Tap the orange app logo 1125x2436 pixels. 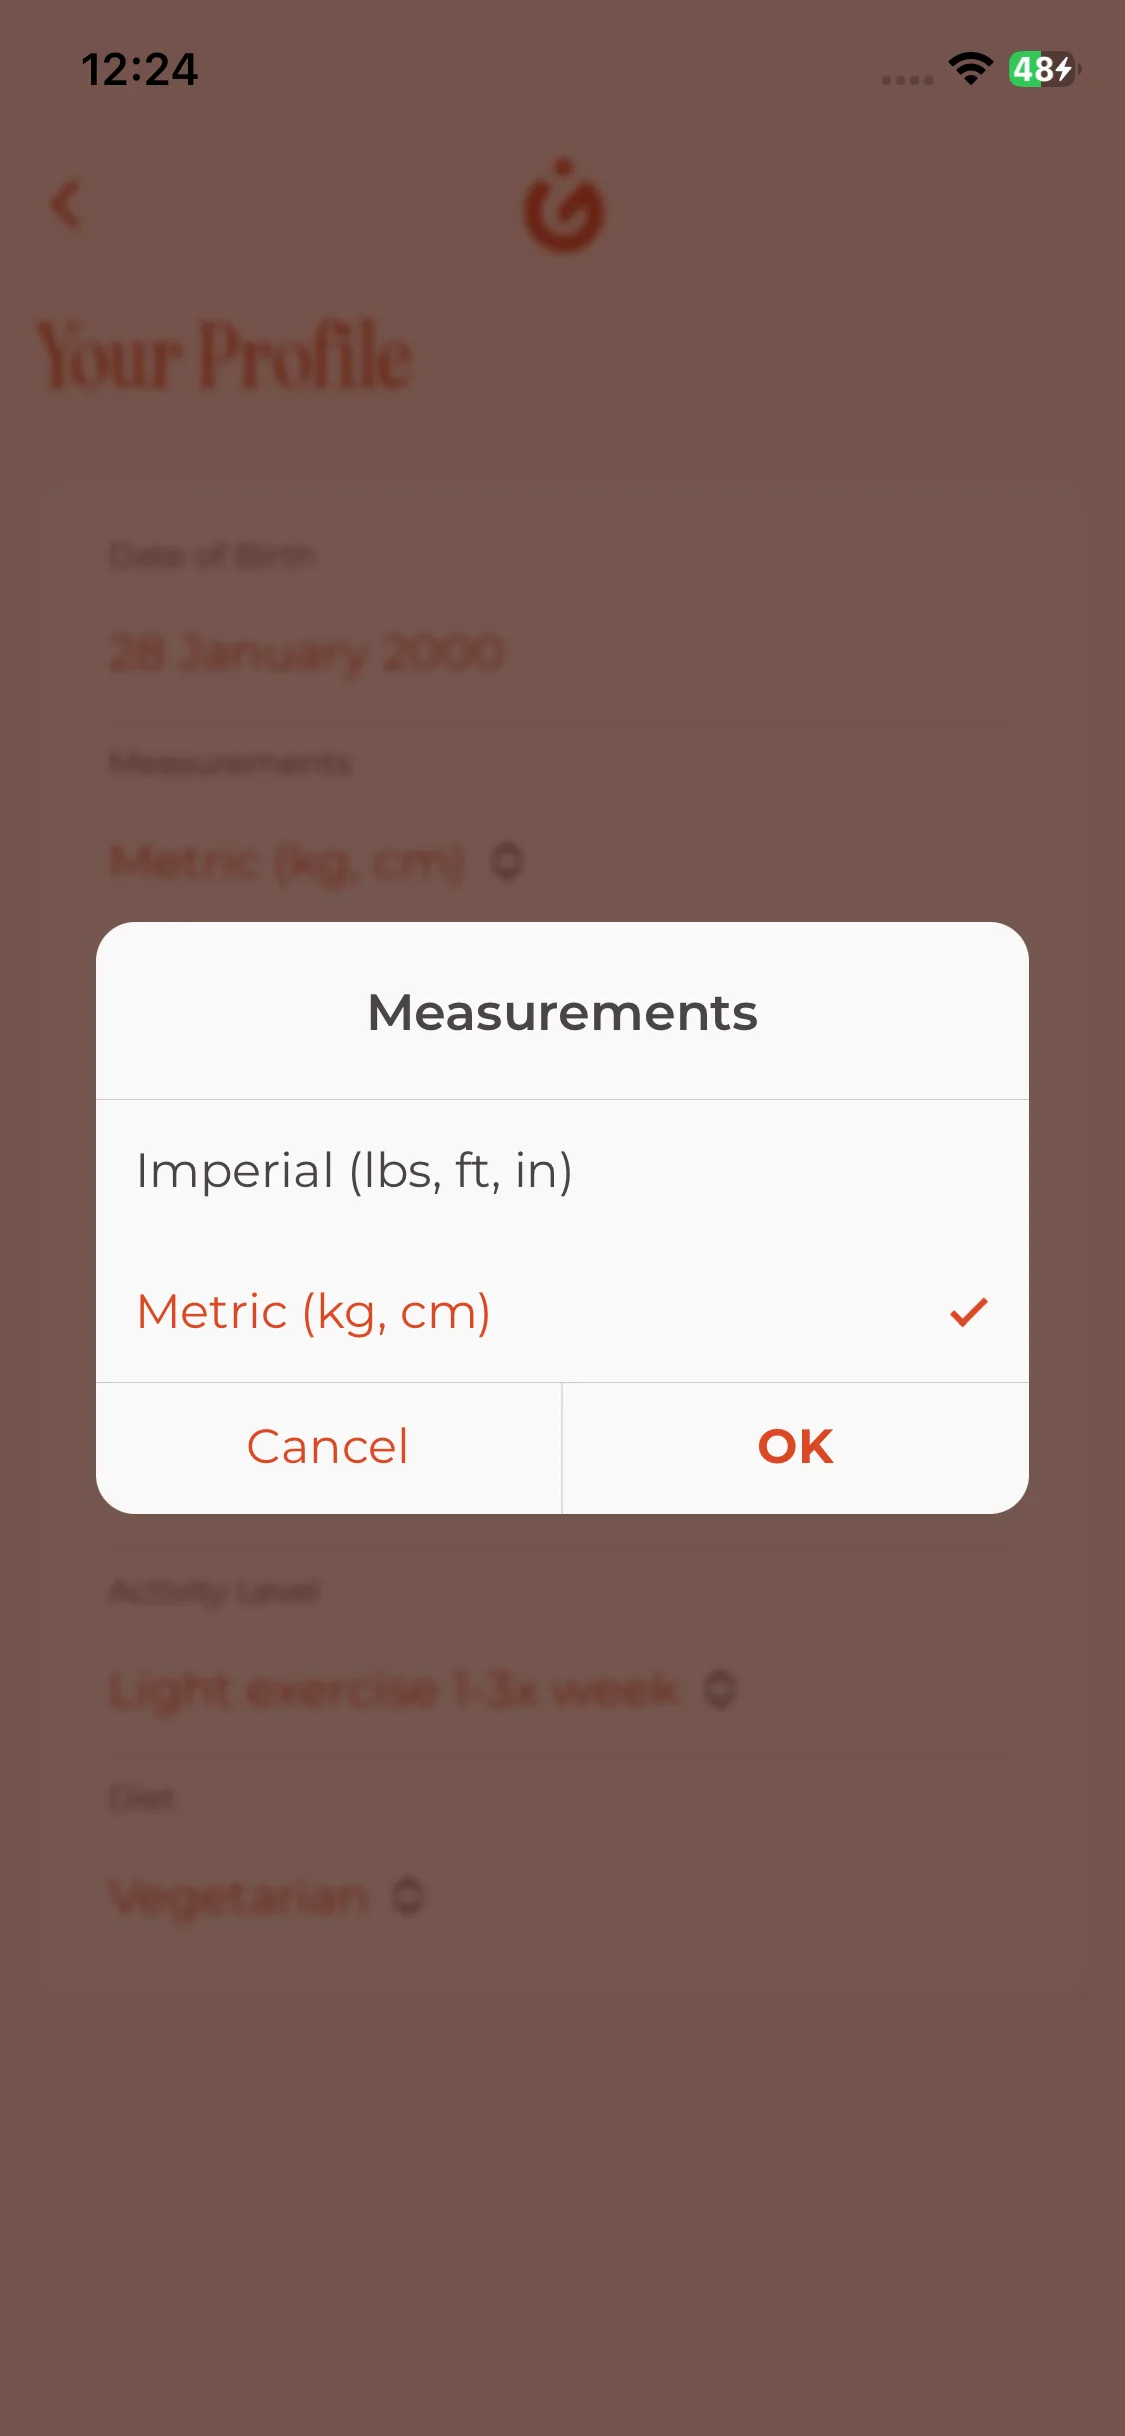coord(564,207)
